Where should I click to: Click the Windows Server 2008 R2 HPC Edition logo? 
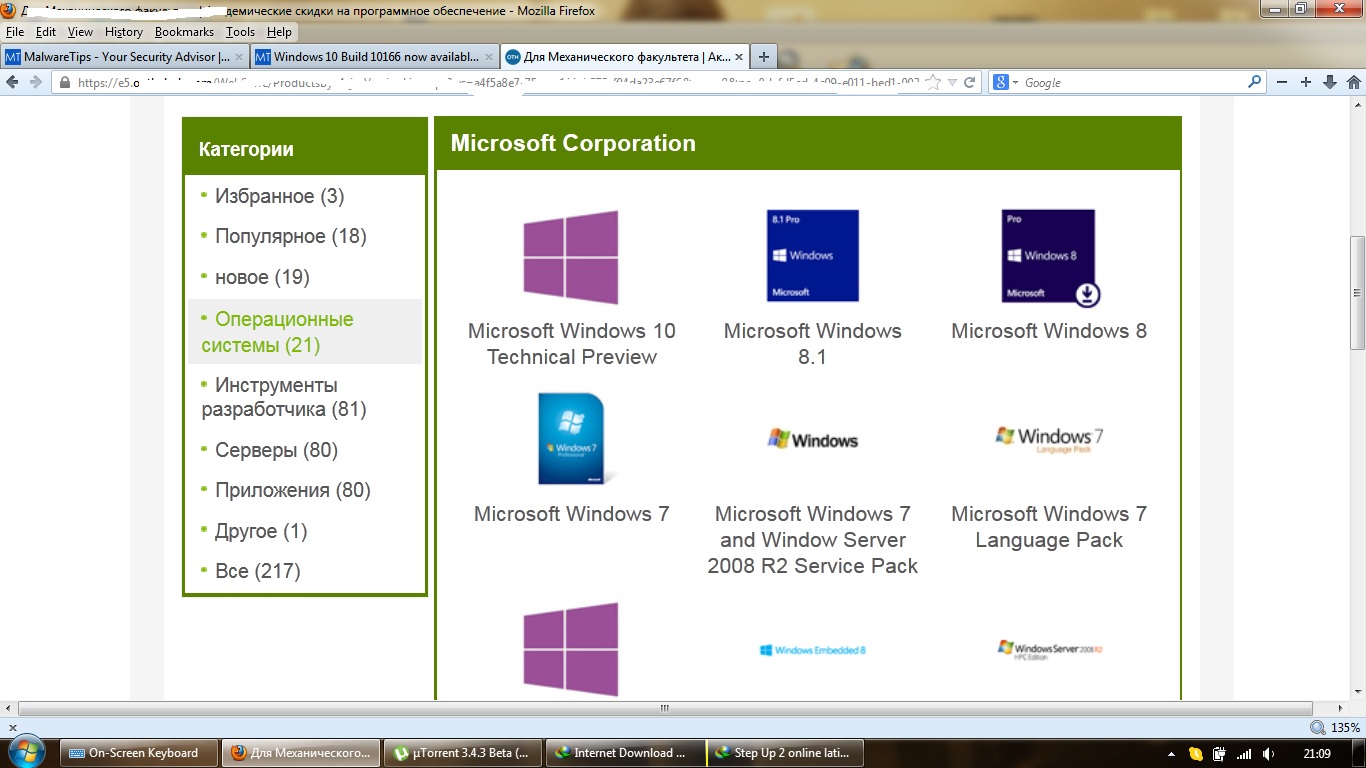pyautogui.click(x=1049, y=650)
